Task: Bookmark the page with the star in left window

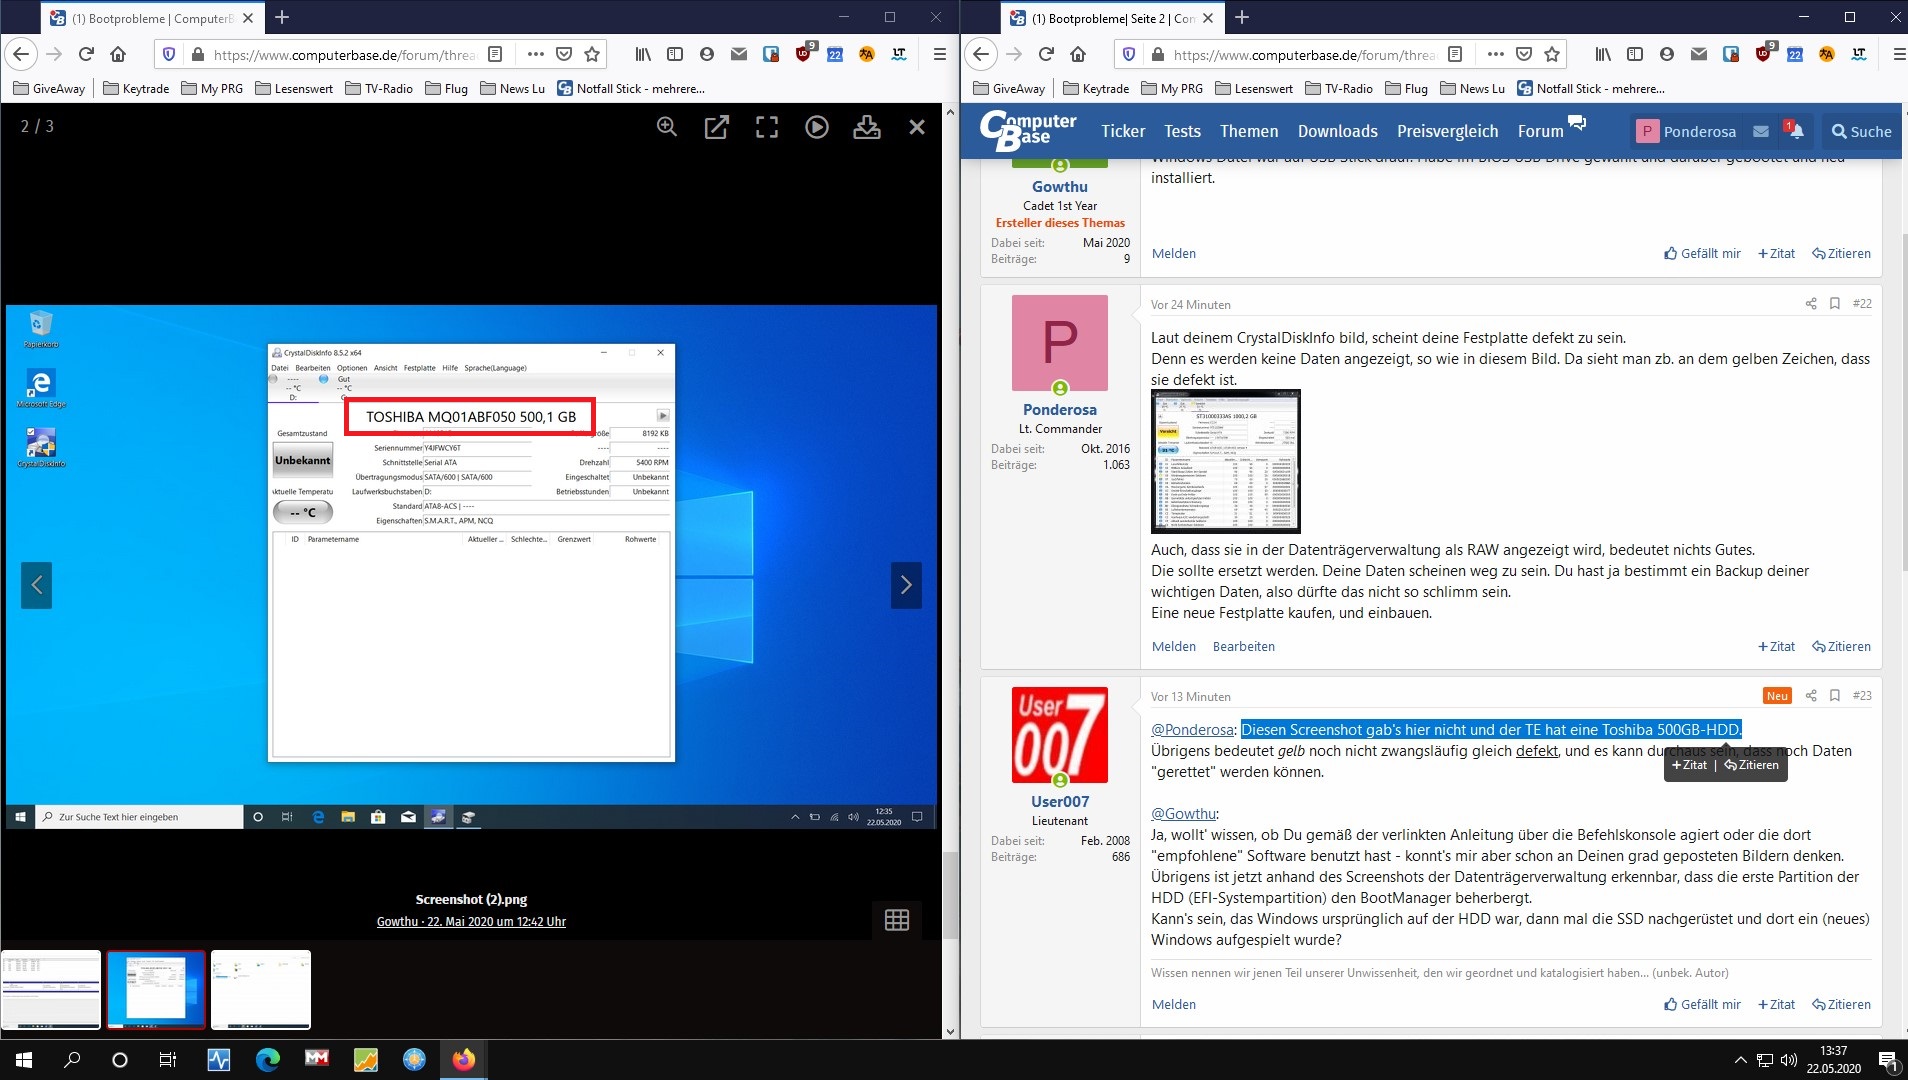Action: (x=592, y=54)
